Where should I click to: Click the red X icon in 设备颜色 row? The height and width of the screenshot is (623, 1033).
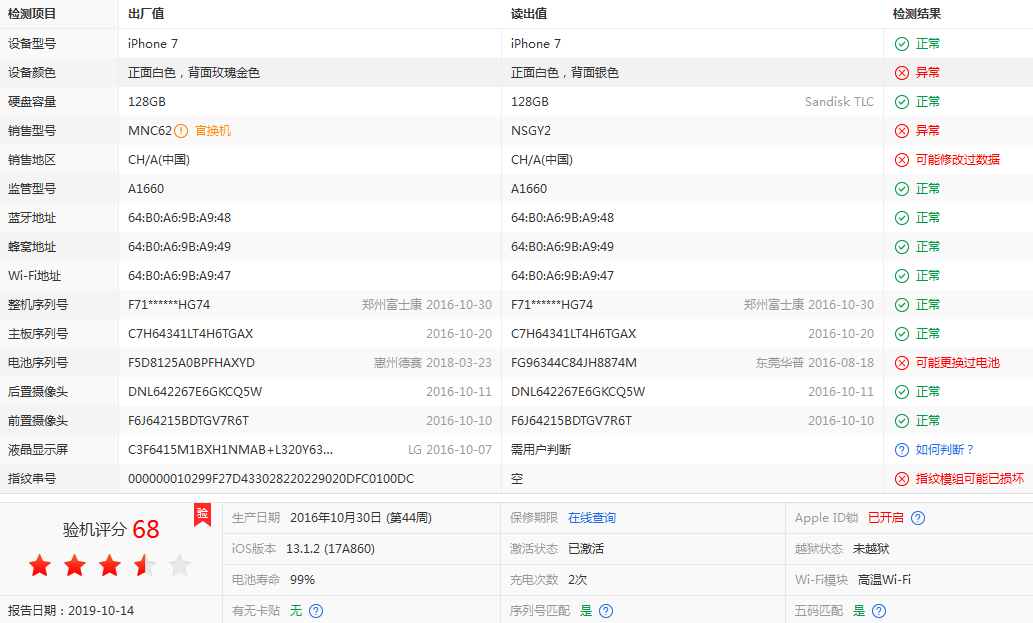(x=902, y=73)
